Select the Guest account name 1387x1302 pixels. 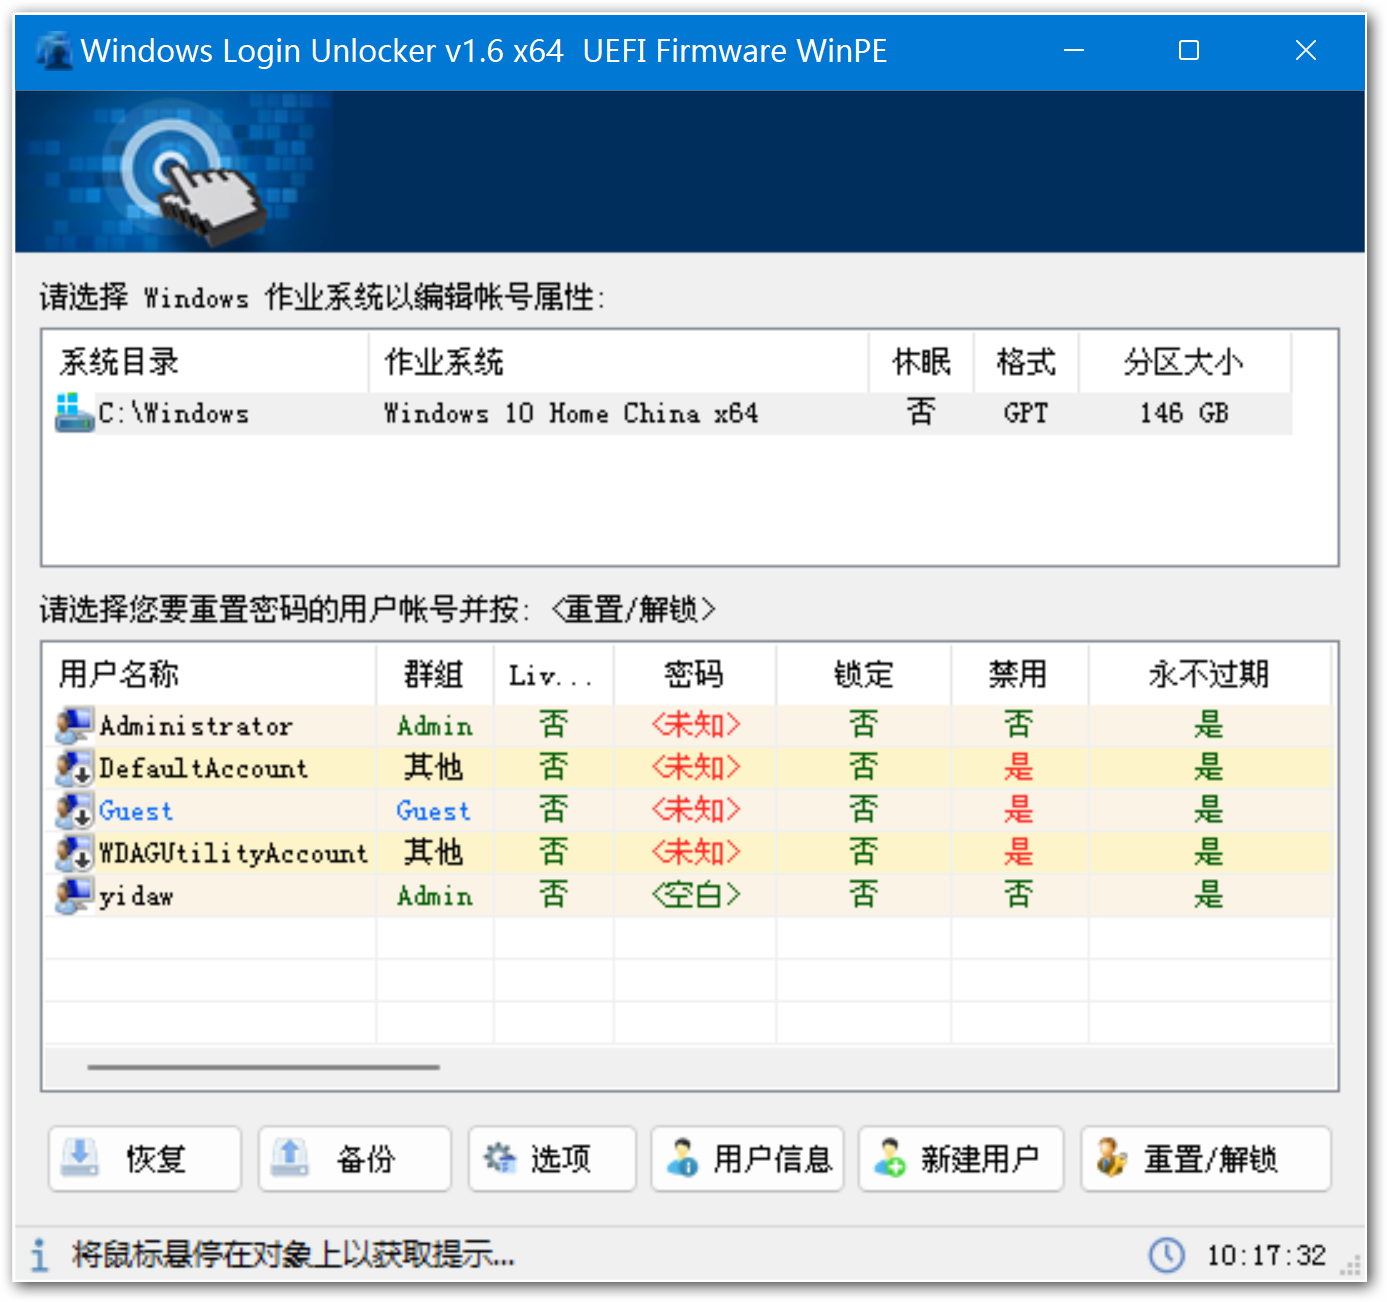click(136, 811)
